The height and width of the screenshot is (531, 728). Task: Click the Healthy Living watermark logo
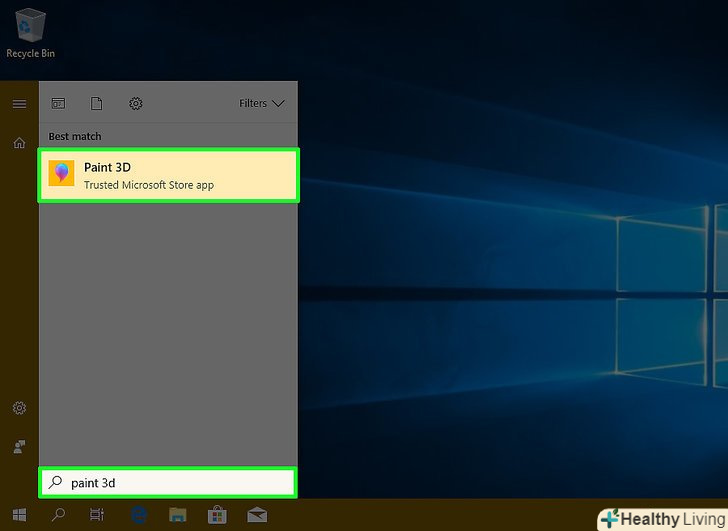662,519
